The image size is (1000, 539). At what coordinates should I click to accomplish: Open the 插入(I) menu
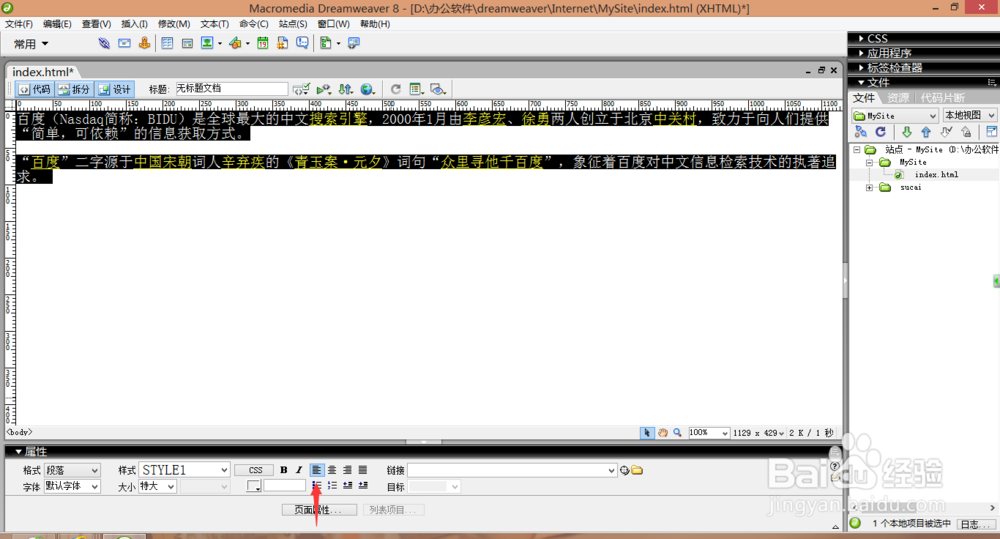(134, 24)
